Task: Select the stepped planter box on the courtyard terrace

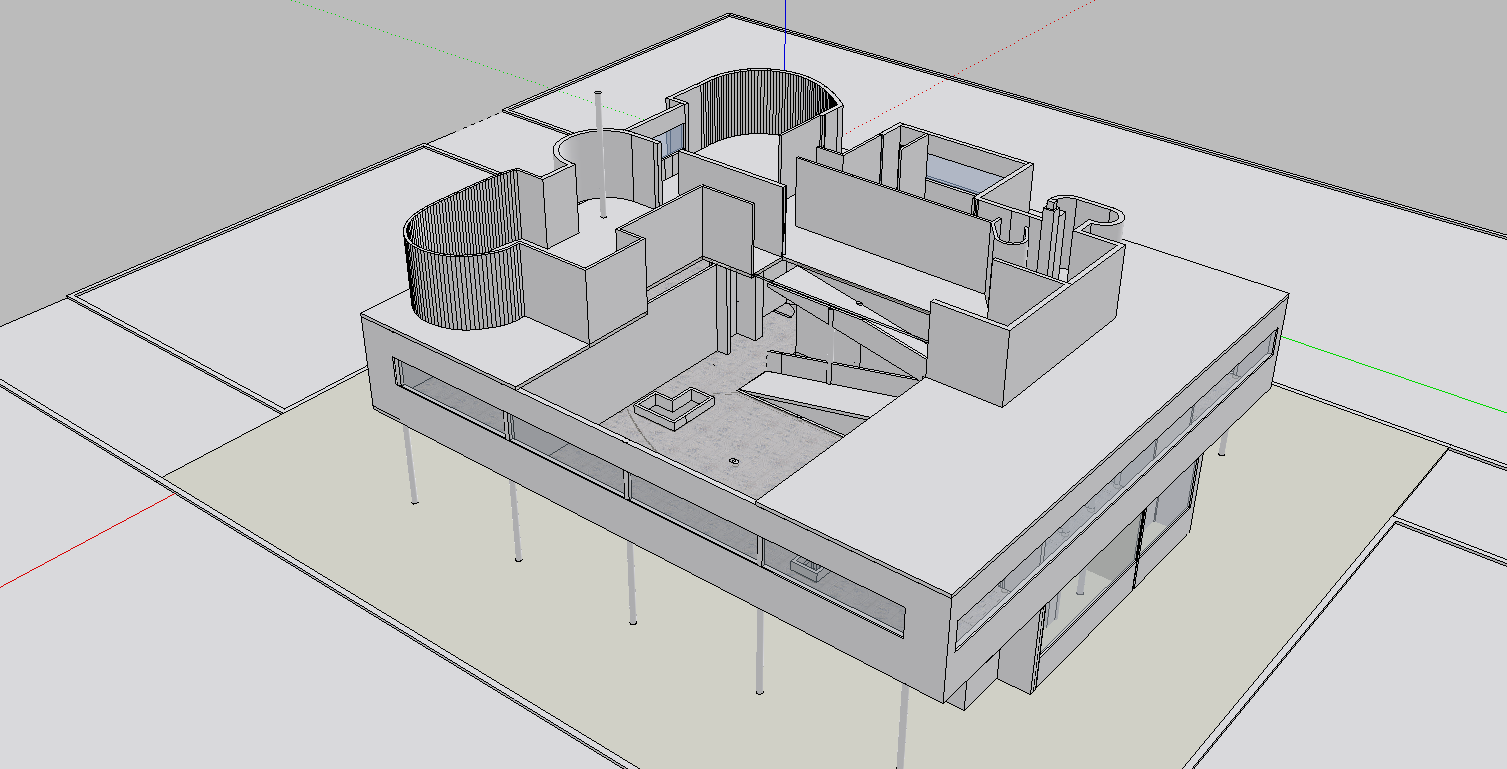Action: click(x=675, y=408)
